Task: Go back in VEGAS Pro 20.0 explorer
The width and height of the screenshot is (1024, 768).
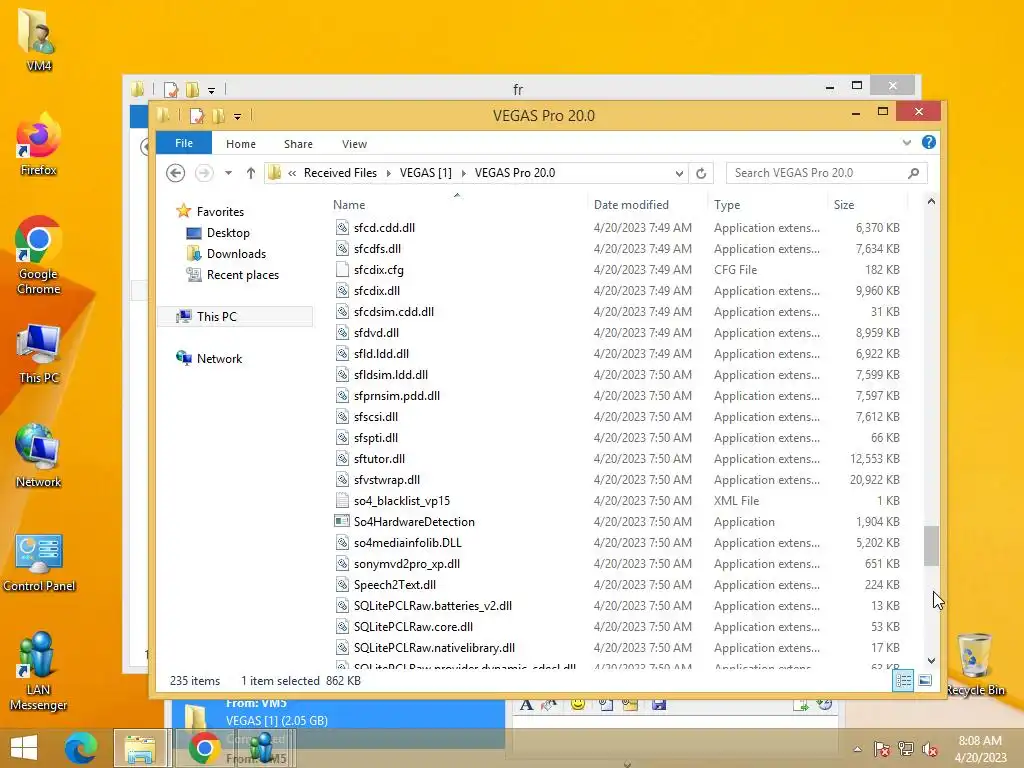Action: click(x=175, y=173)
